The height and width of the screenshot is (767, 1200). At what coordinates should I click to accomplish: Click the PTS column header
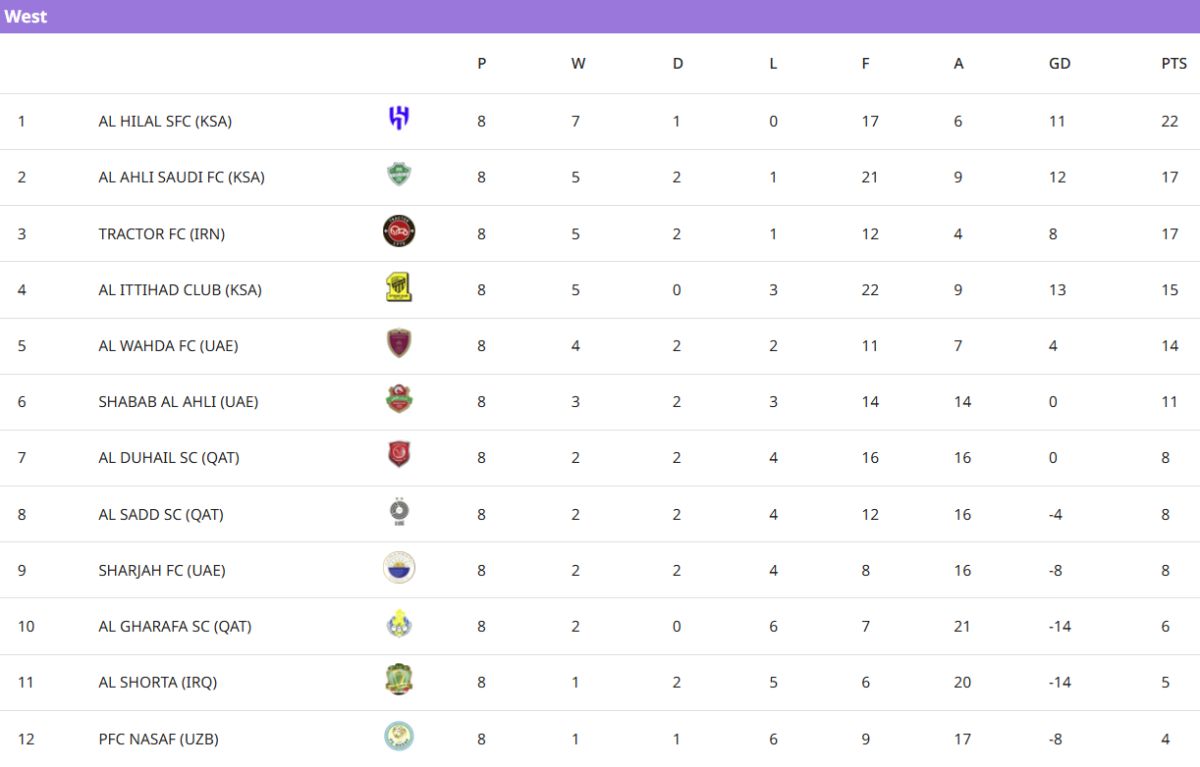tap(1174, 63)
